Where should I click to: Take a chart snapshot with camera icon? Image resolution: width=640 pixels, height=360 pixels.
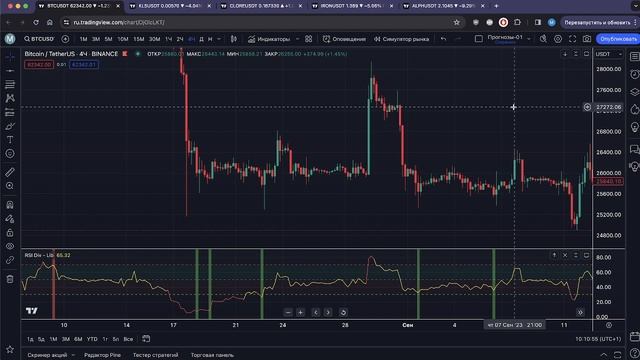click(x=587, y=39)
